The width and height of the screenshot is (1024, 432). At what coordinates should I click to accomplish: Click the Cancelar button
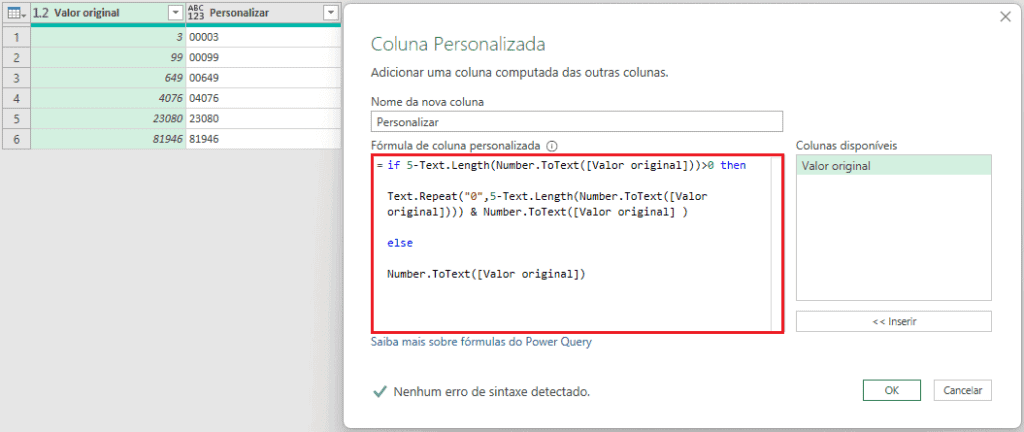coord(963,390)
